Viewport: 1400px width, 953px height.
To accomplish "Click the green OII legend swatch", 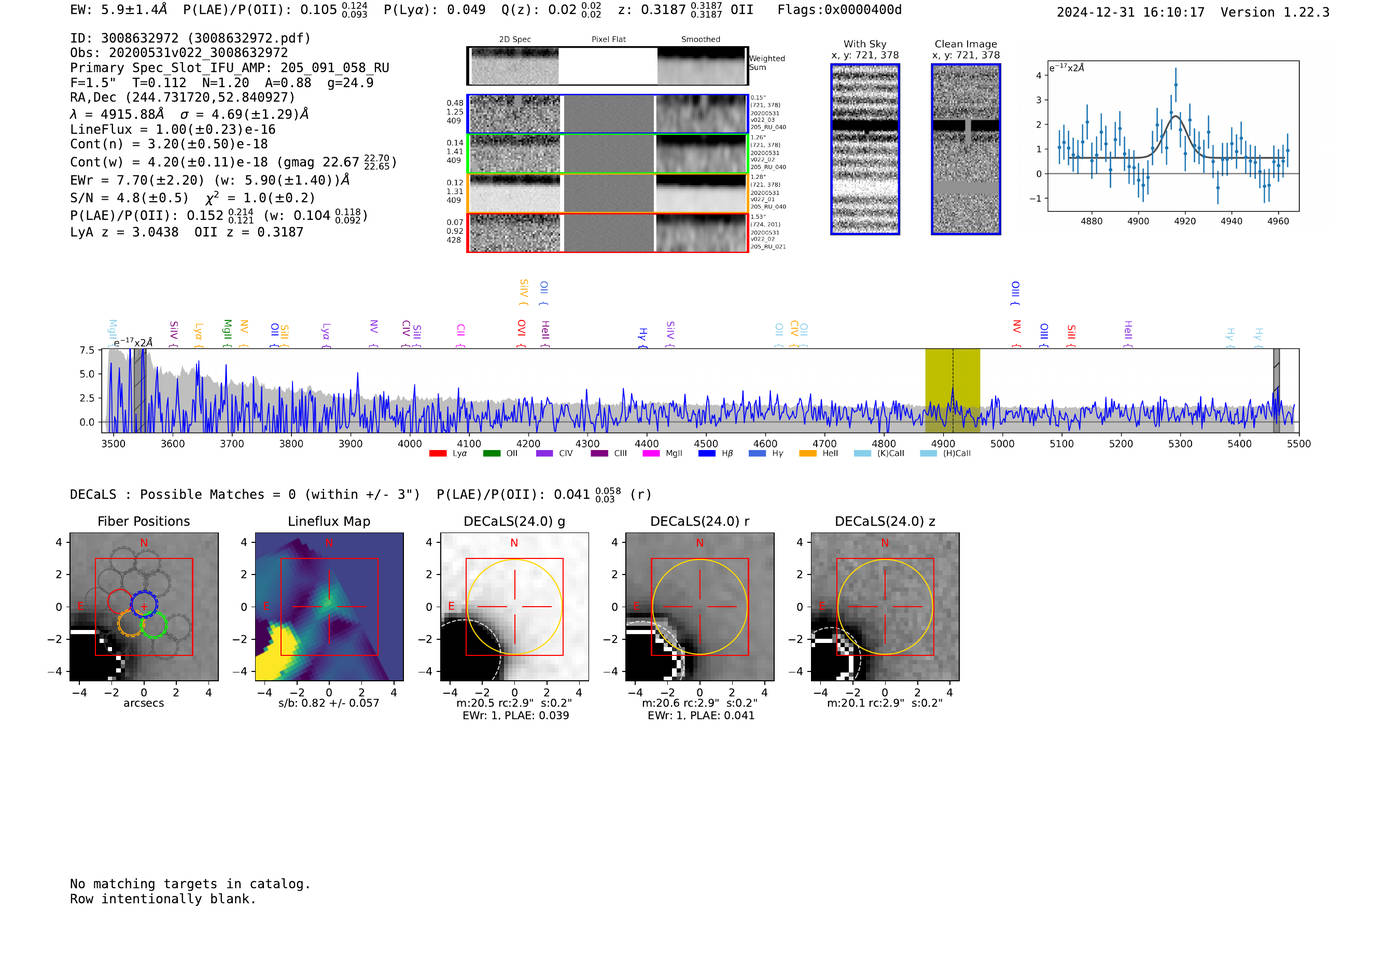I will 491,454.
